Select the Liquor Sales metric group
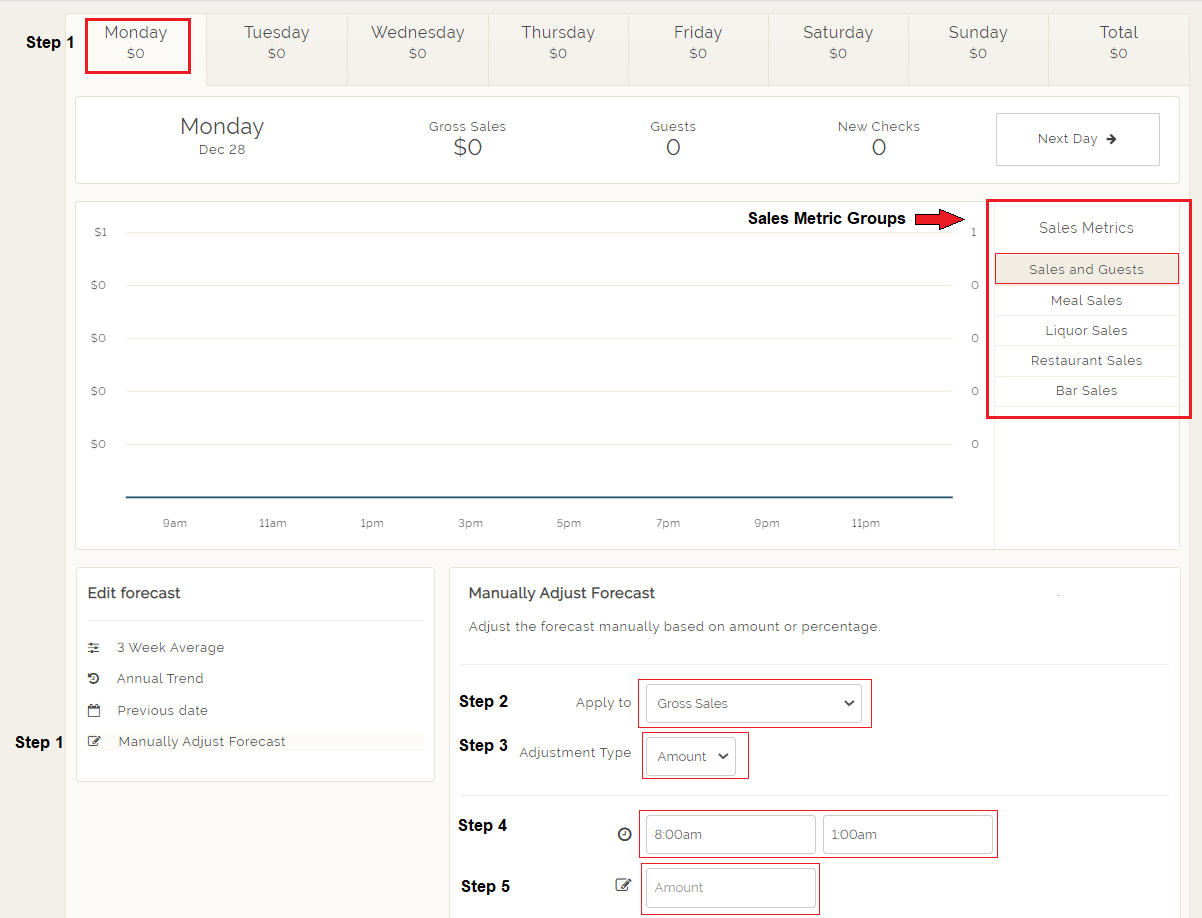The height and width of the screenshot is (918, 1202). pos(1086,330)
